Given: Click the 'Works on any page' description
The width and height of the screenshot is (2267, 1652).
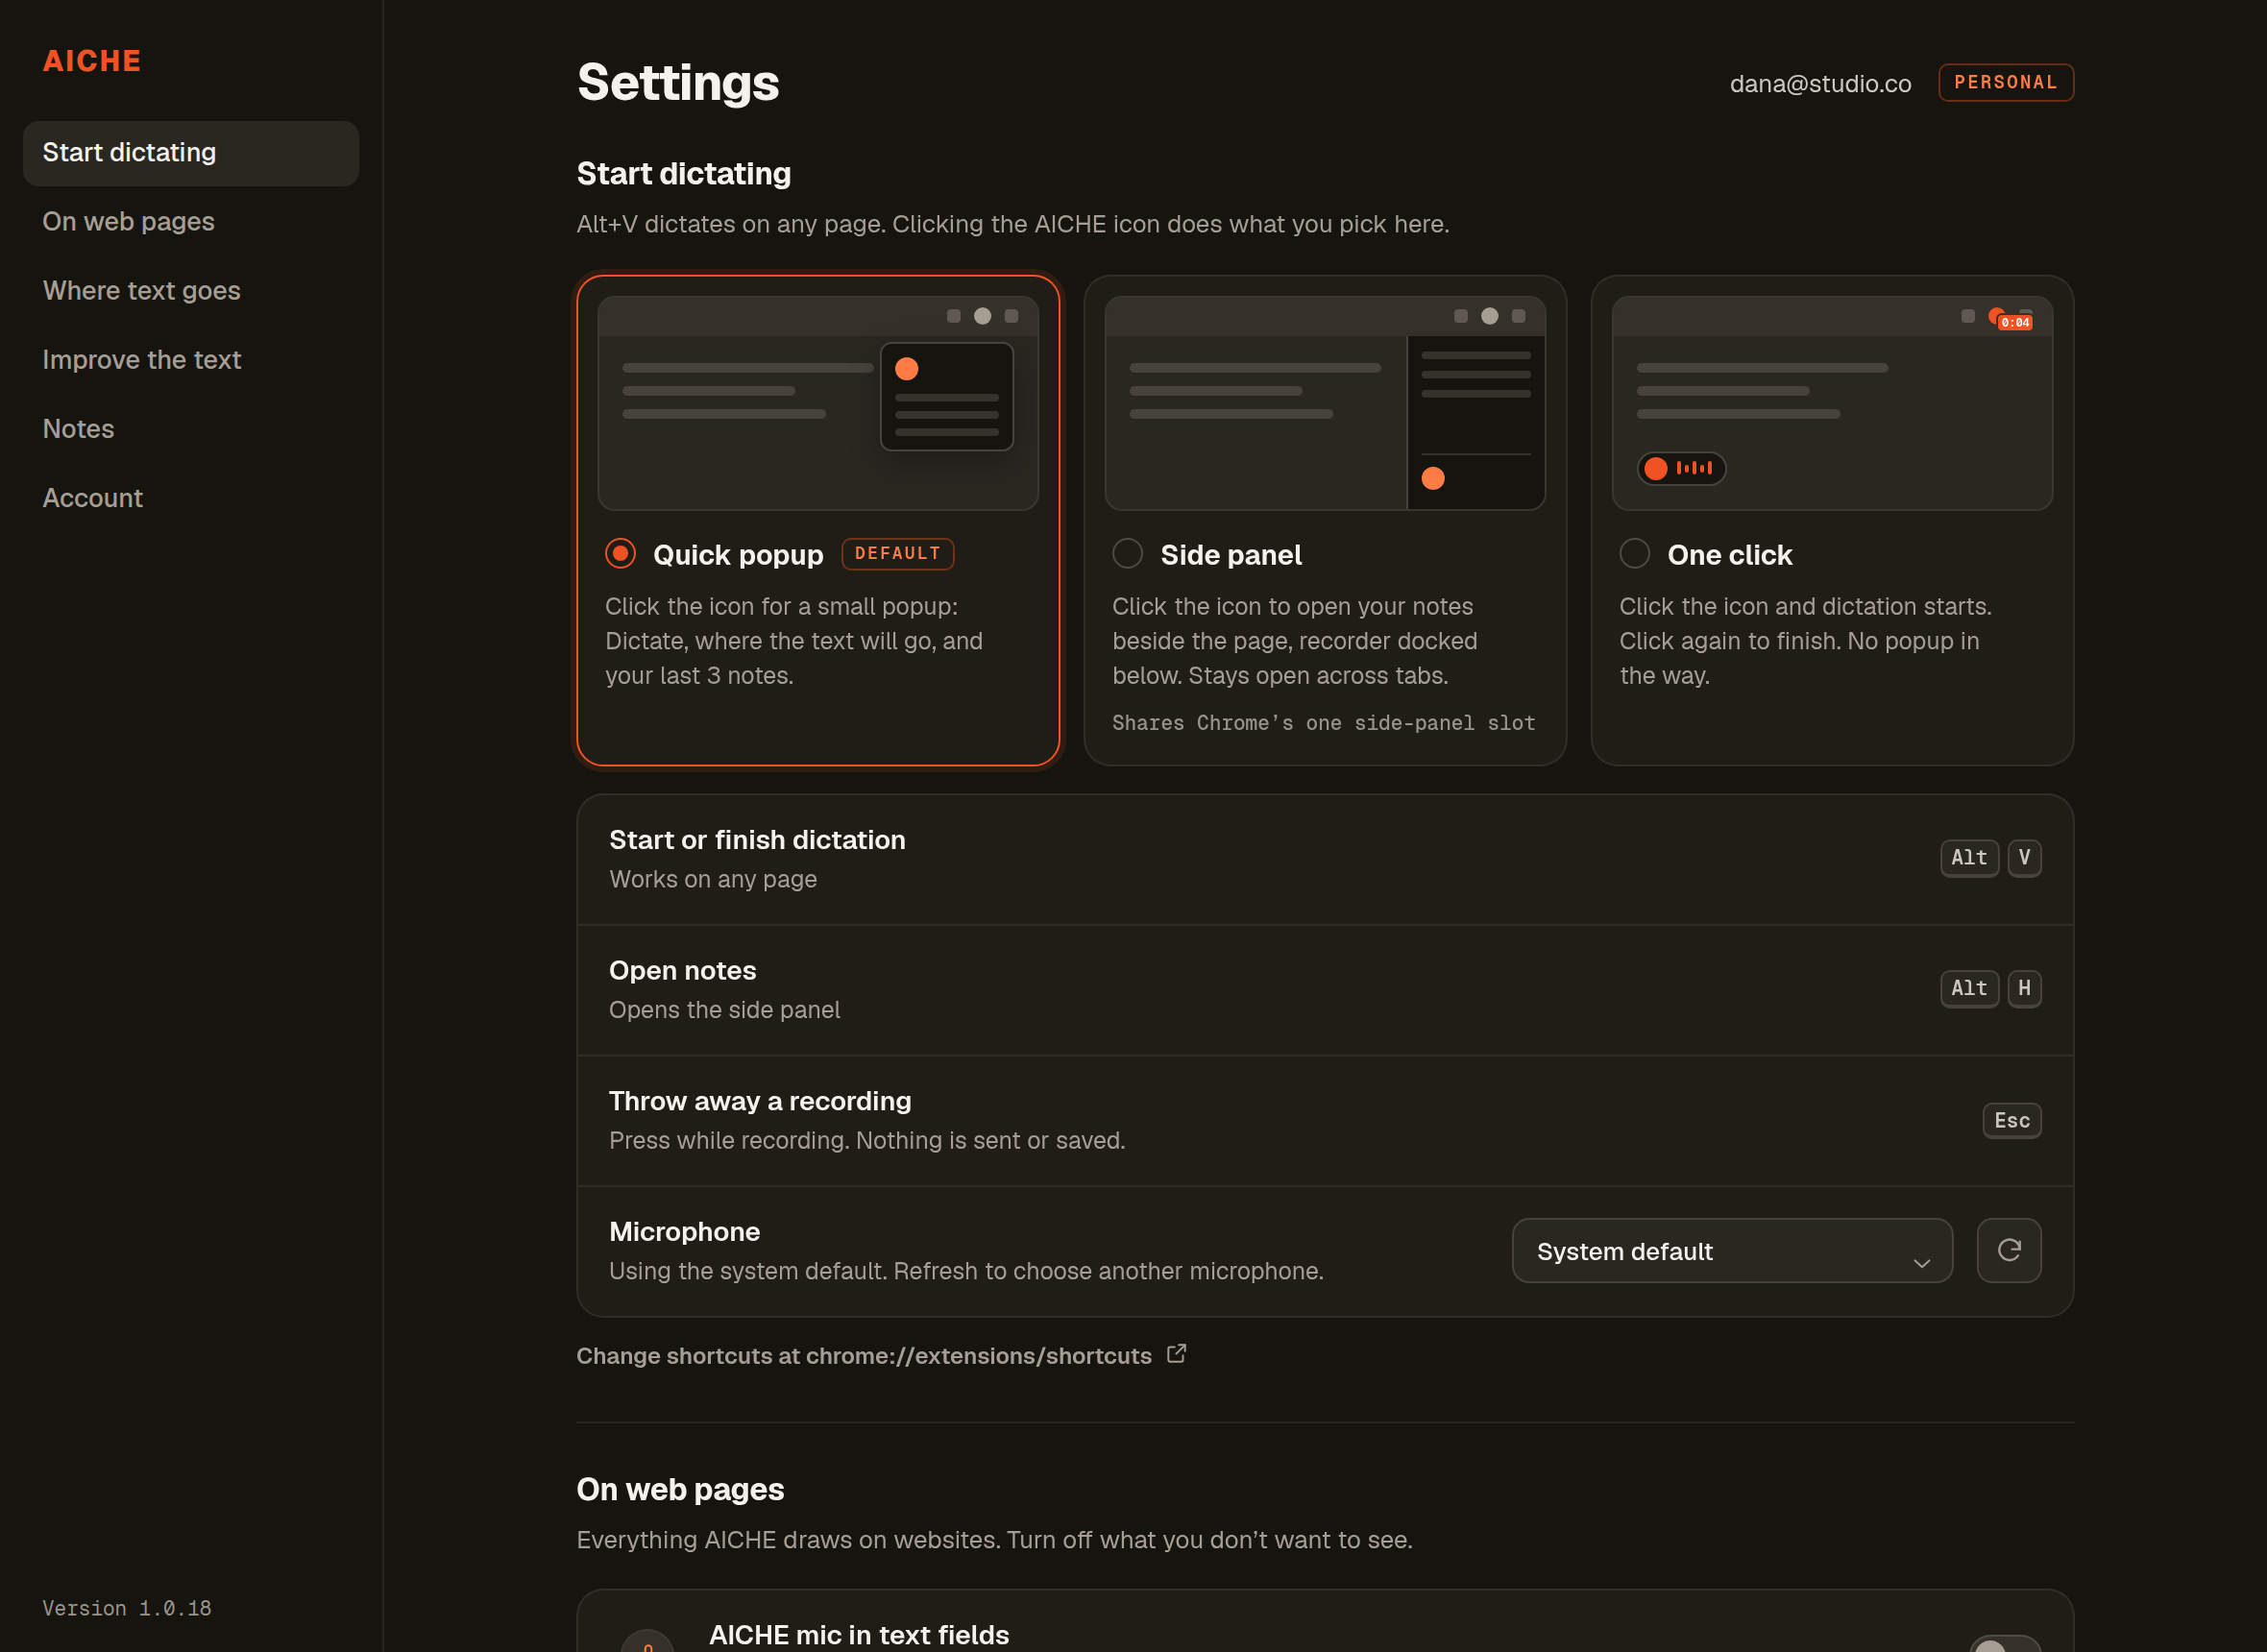Looking at the screenshot, I should point(713,880).
